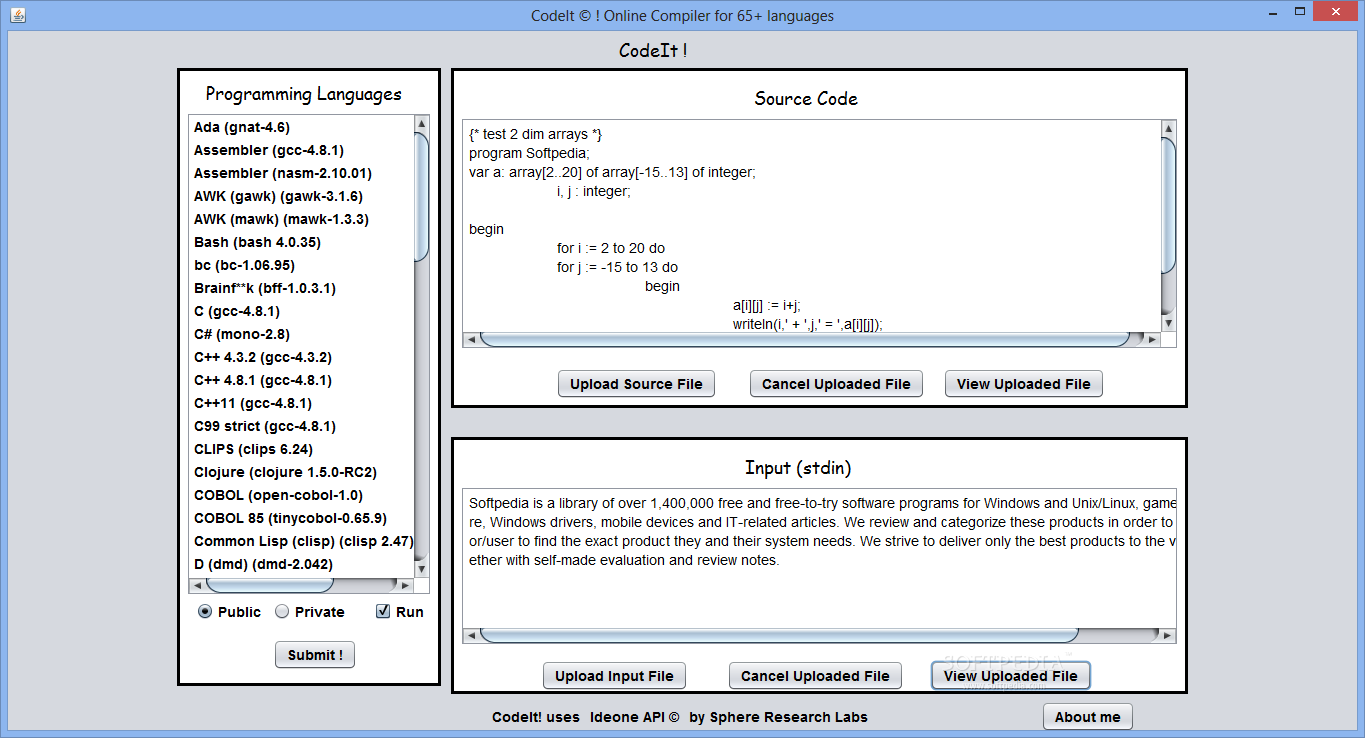Select the Public radio button
This screenshot has height=738, width=1365.
coord(205,612)
